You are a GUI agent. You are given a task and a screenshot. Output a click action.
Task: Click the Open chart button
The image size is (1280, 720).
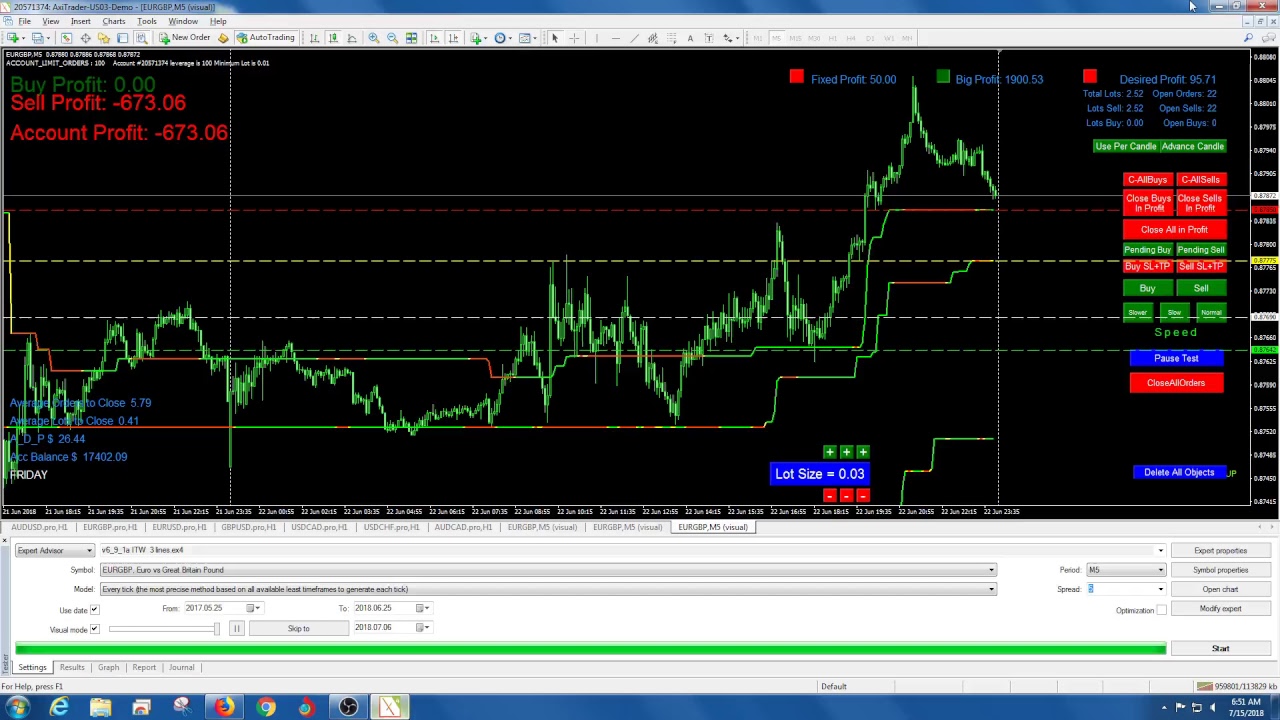coord(1220,589)
